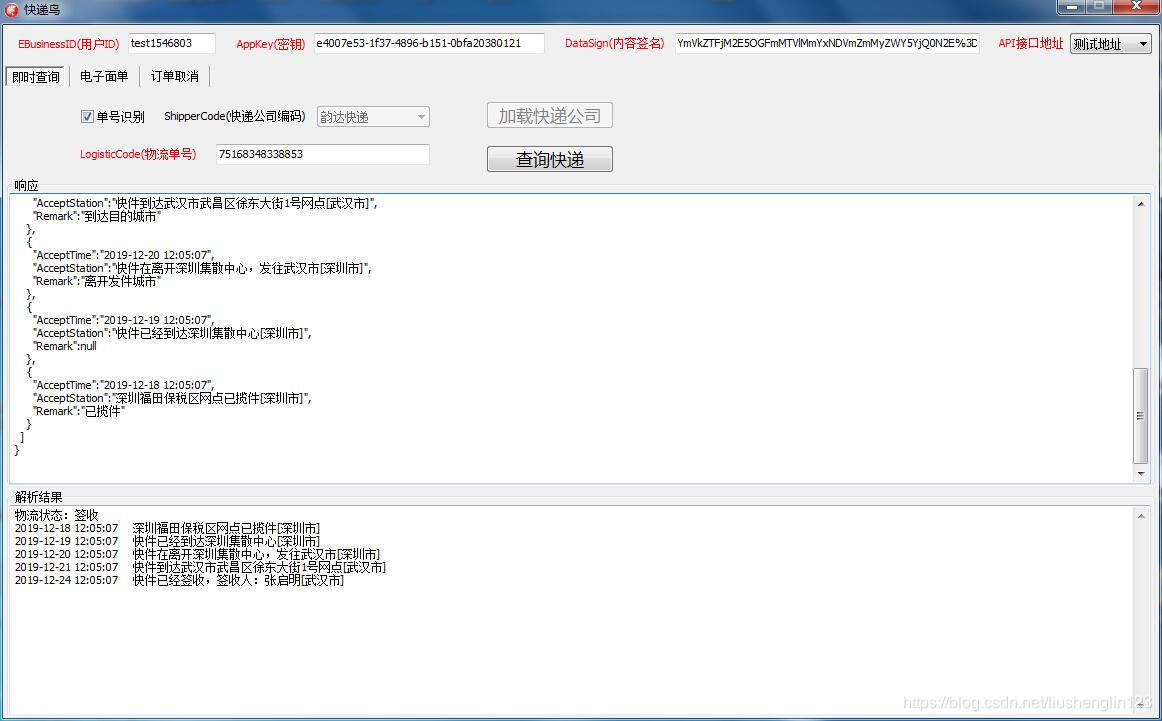Click the "Remark":"离开发件城市" line
Screen dimensions: 1162x721
coord(96,282)
